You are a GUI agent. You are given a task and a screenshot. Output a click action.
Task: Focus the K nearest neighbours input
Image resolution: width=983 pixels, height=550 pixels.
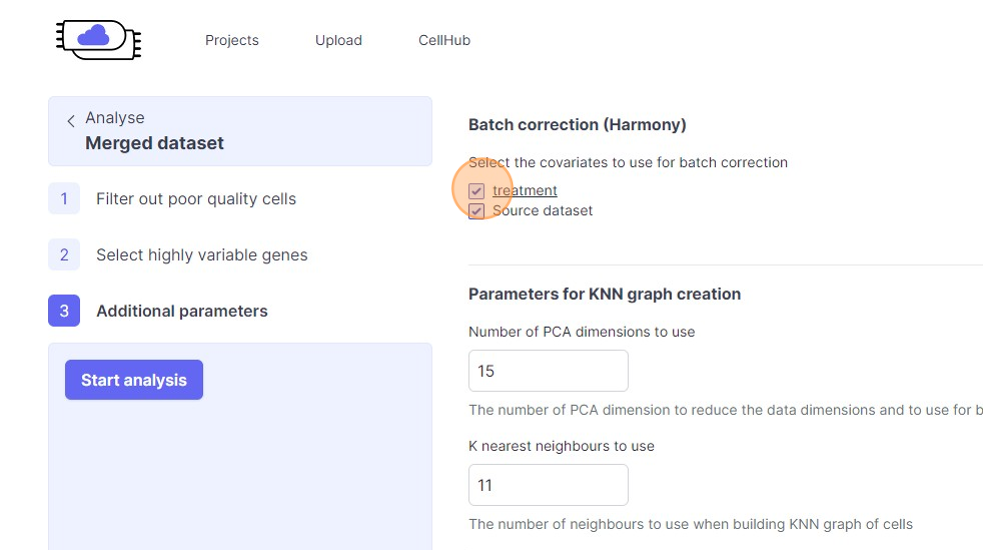(548, 485)
